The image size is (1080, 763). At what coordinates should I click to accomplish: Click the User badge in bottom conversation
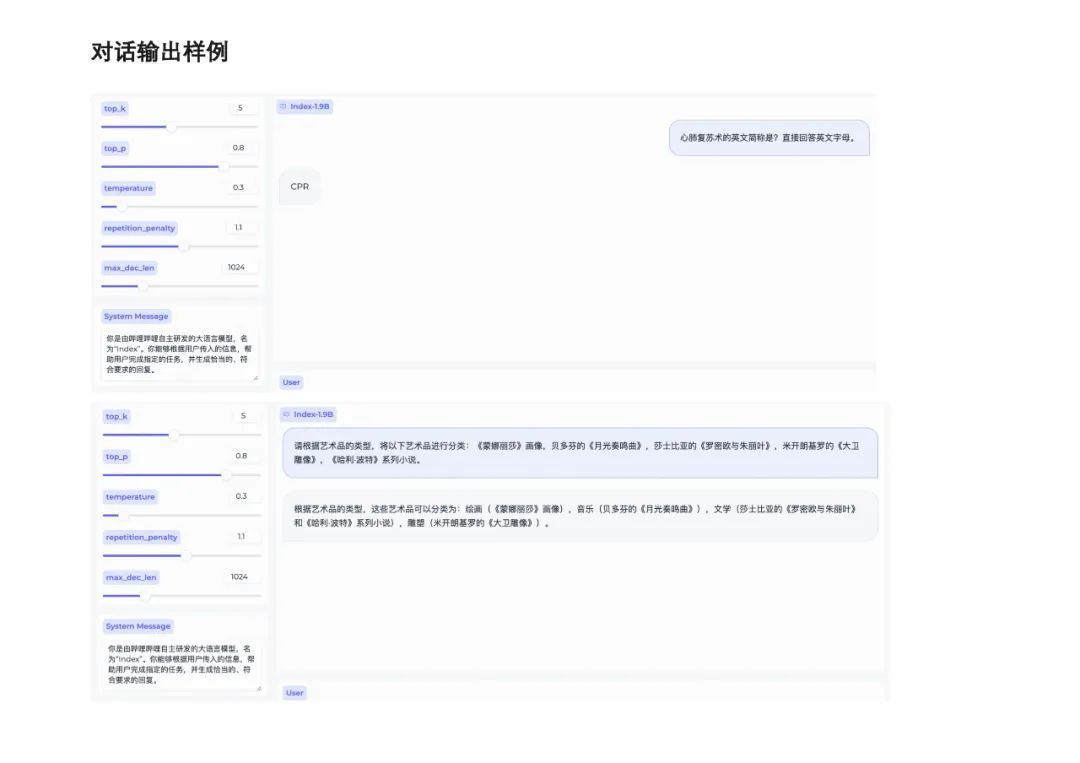[294, 692]
